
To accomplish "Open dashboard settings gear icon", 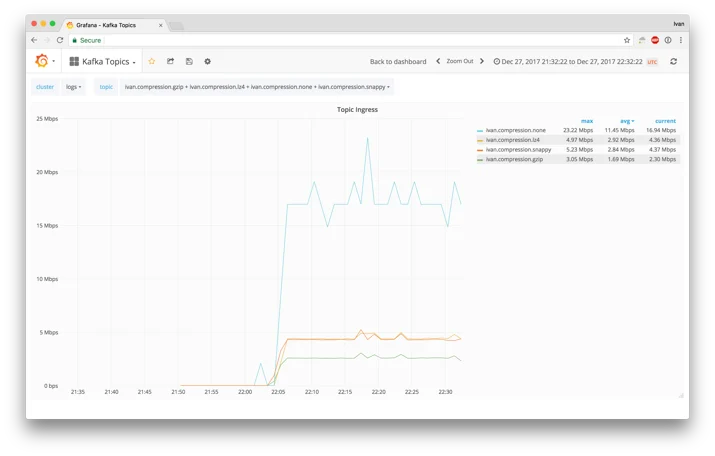I will coord(207,61).
